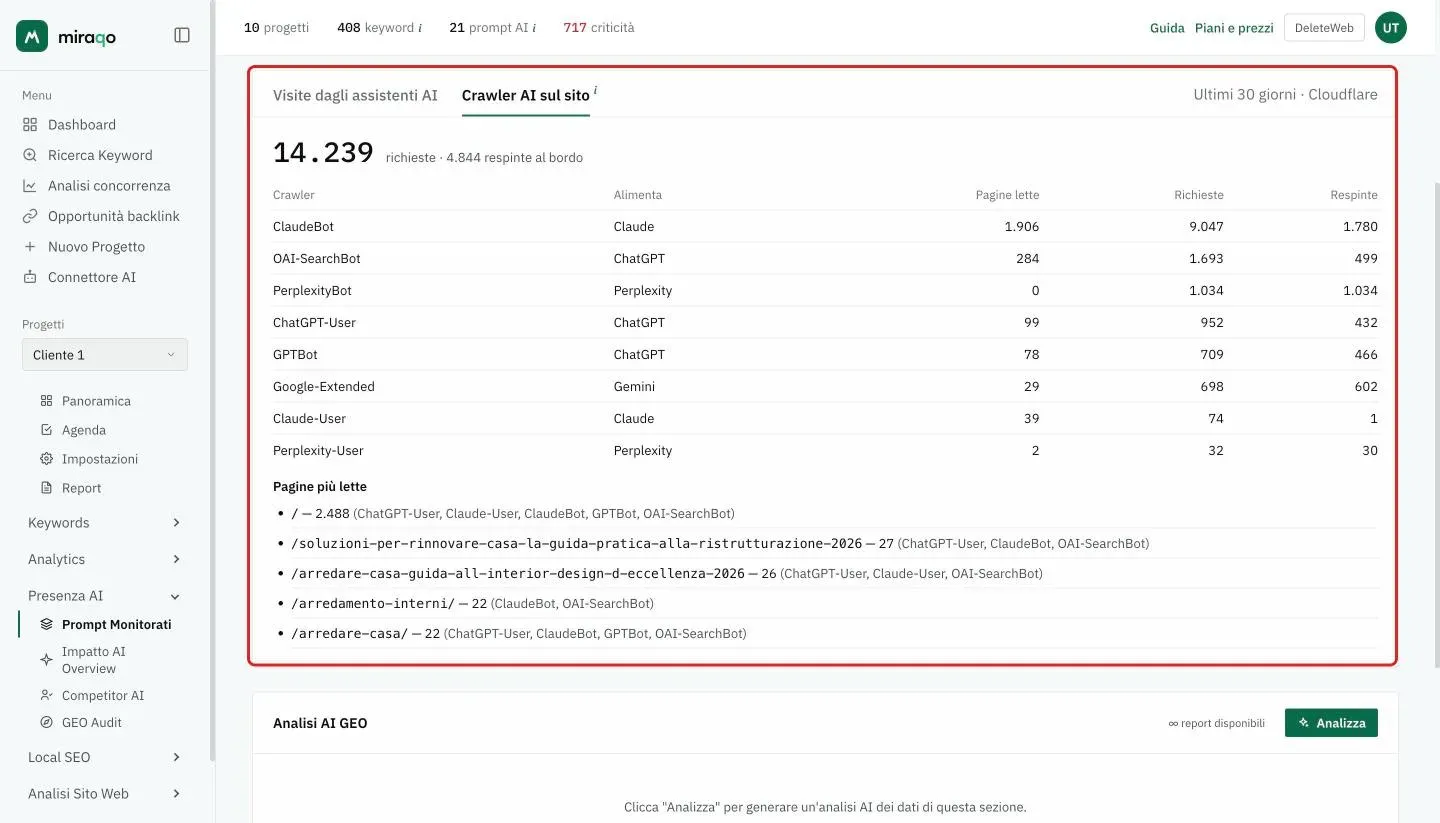Click the Analizza button
The height and width of the screenshot is (823, 1440).
point(1331,723)
